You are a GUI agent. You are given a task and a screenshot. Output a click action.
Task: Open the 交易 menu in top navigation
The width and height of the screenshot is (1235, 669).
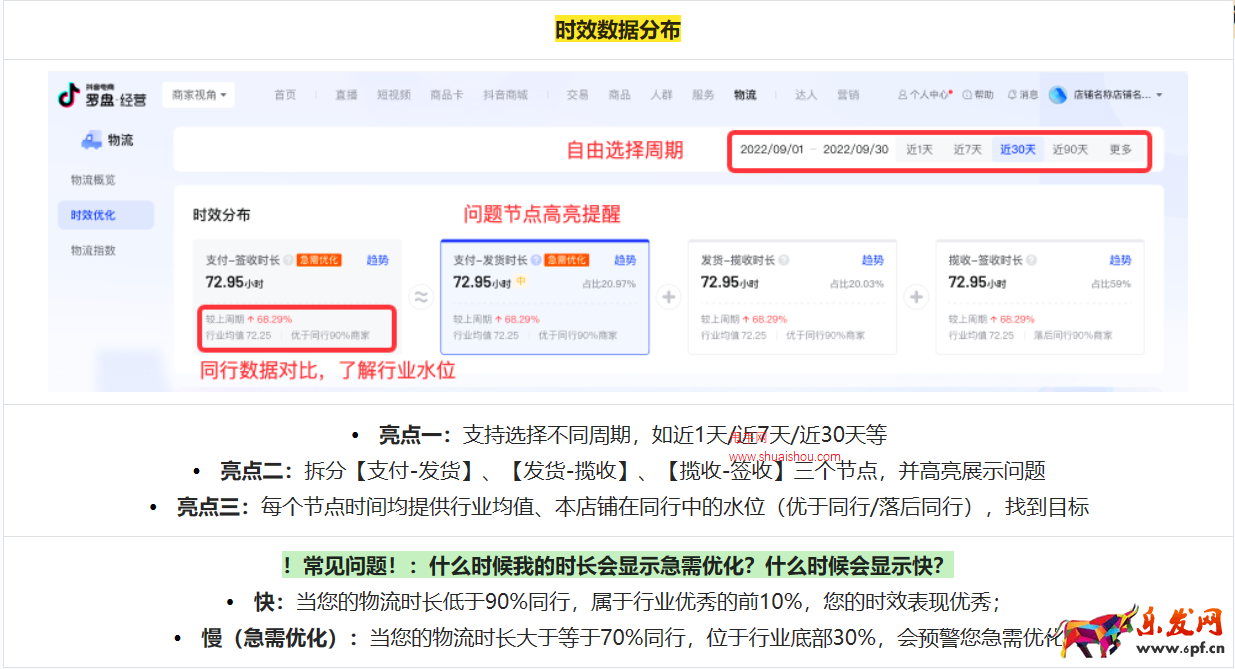[576, 96]
